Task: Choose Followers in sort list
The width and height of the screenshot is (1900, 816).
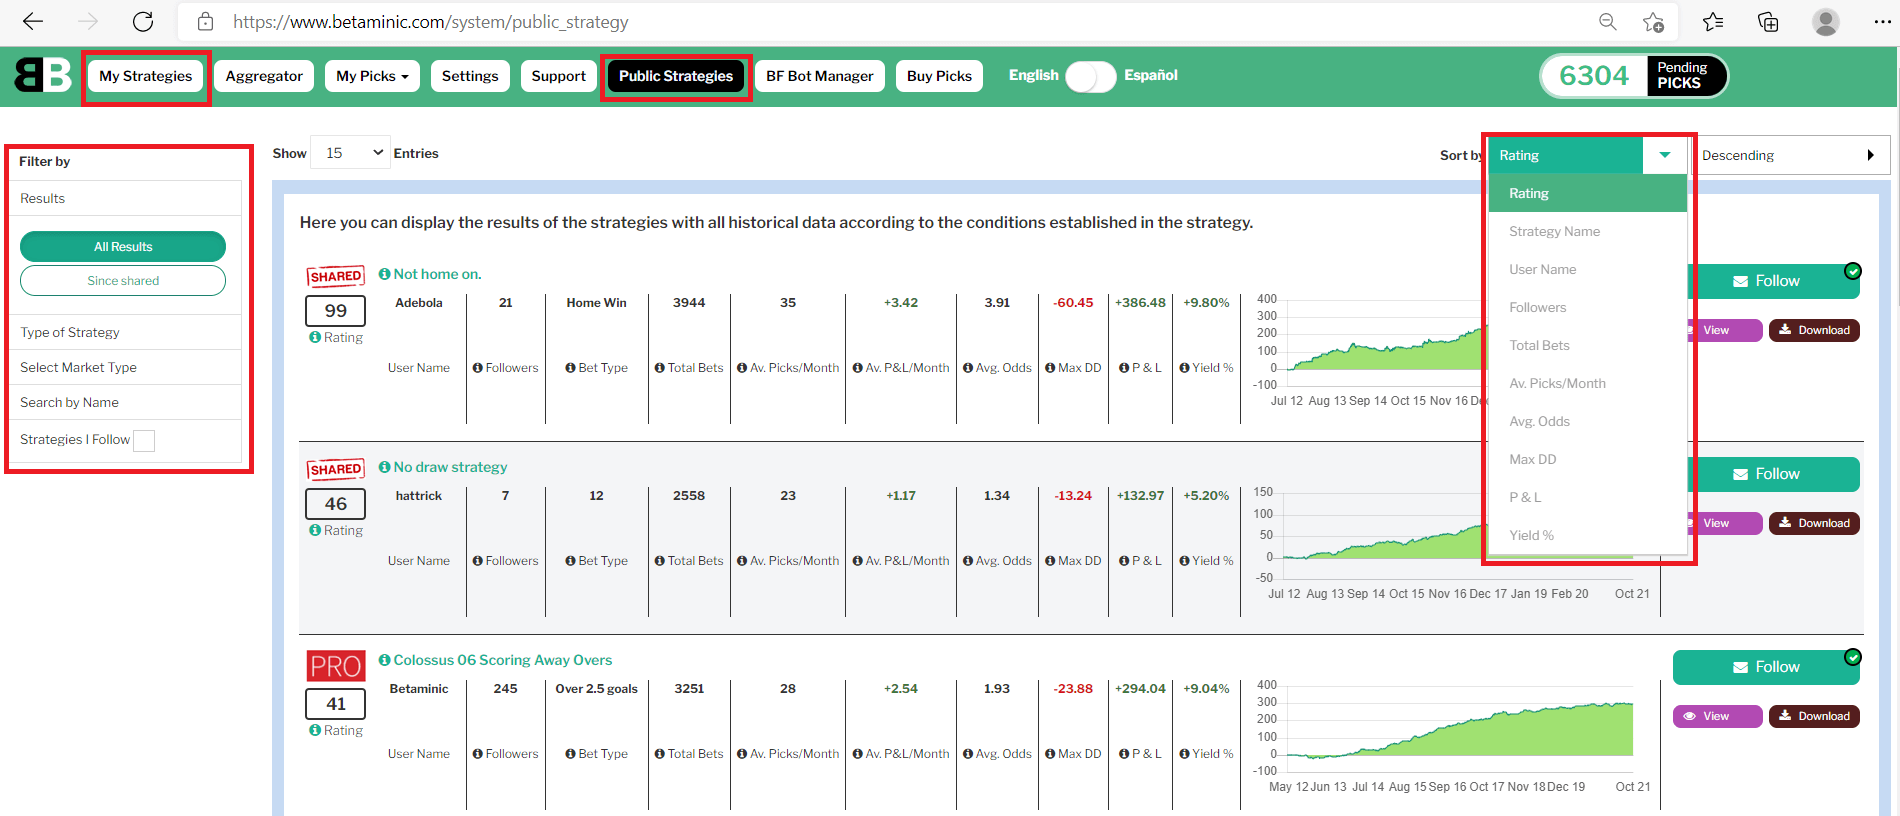Action: (x=1588, y=307)
